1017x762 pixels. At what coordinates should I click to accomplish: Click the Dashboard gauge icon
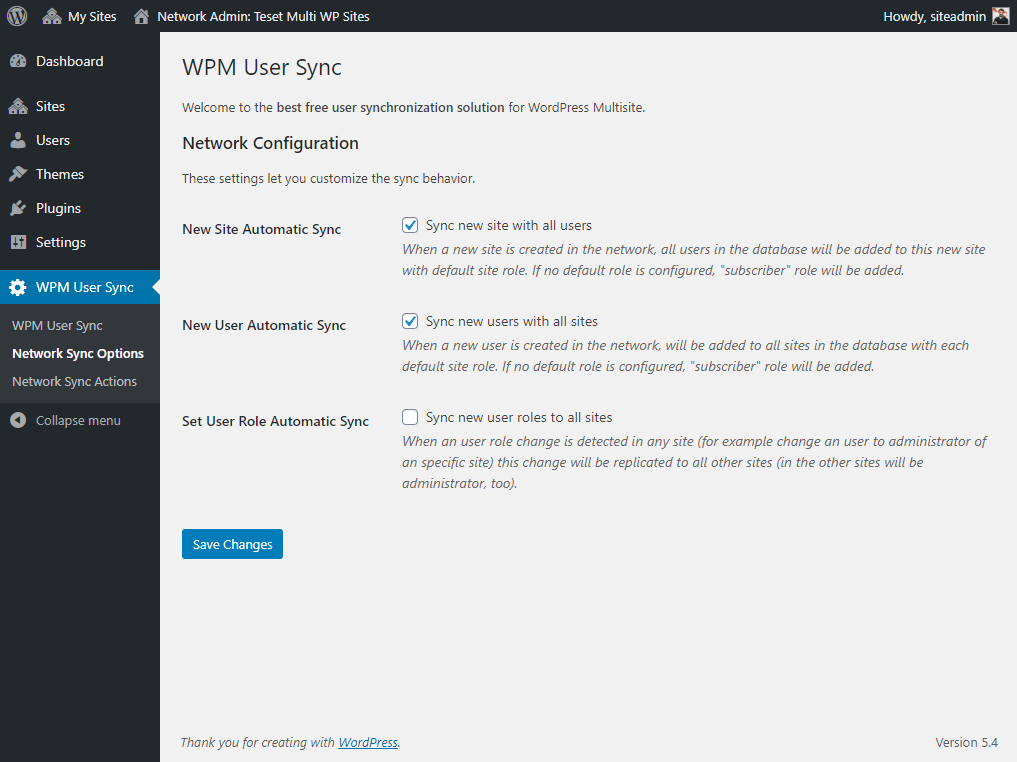click(x=18, y=62)
